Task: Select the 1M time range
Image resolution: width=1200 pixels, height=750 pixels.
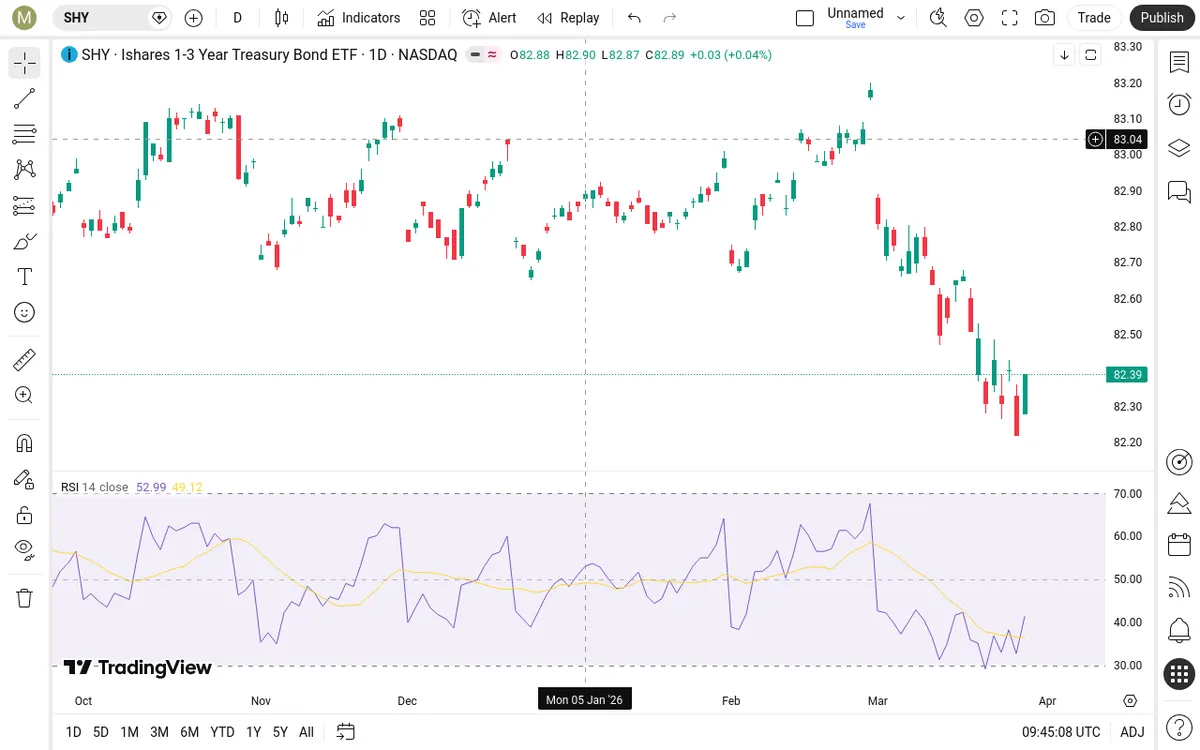Action: (x=130, y=732)
